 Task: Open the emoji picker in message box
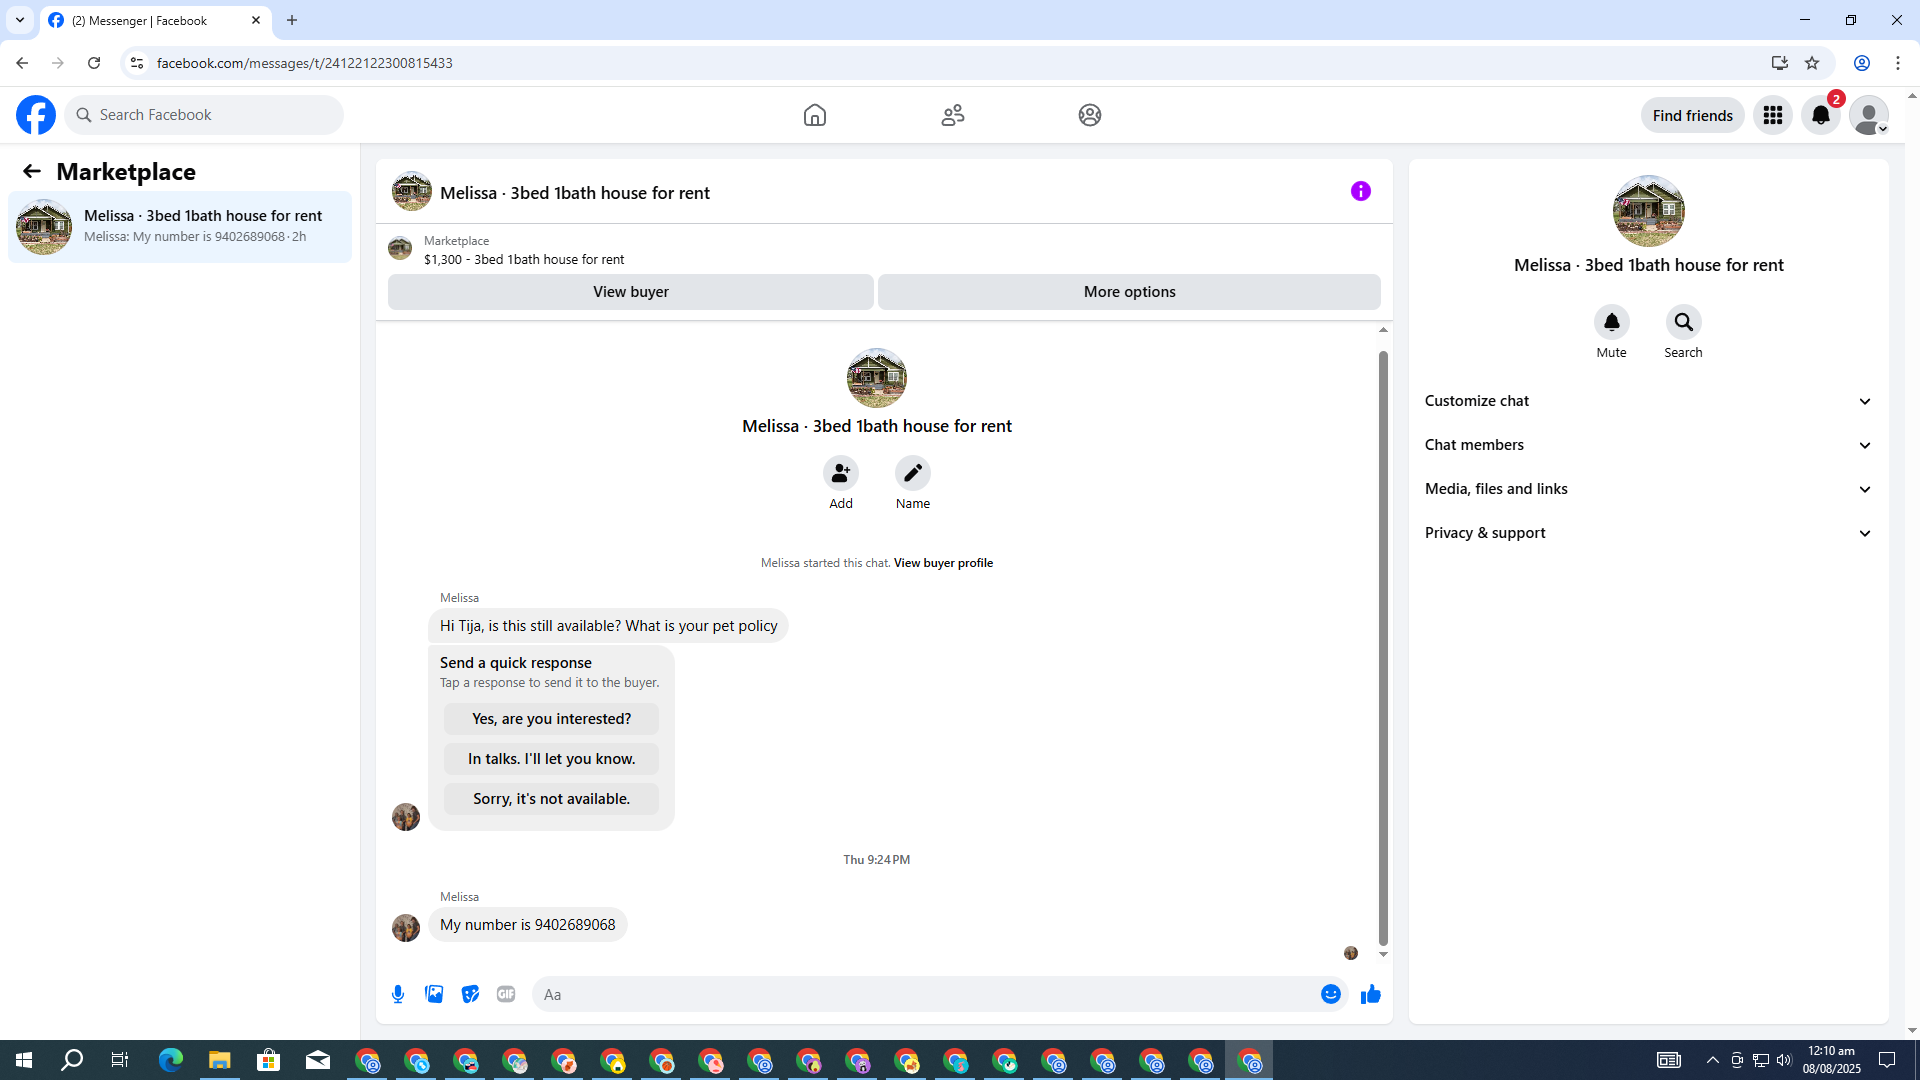point(1330,994)
